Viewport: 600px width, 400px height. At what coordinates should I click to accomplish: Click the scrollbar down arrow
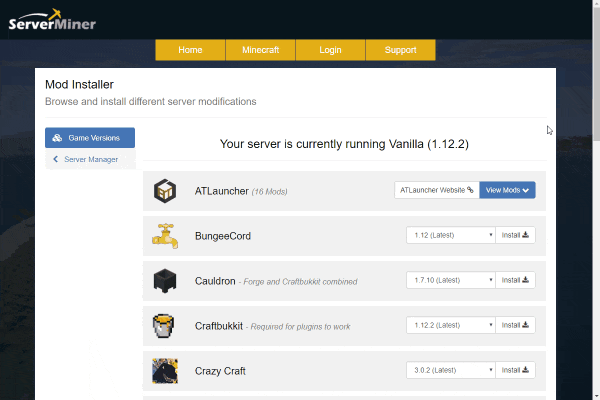596,396
